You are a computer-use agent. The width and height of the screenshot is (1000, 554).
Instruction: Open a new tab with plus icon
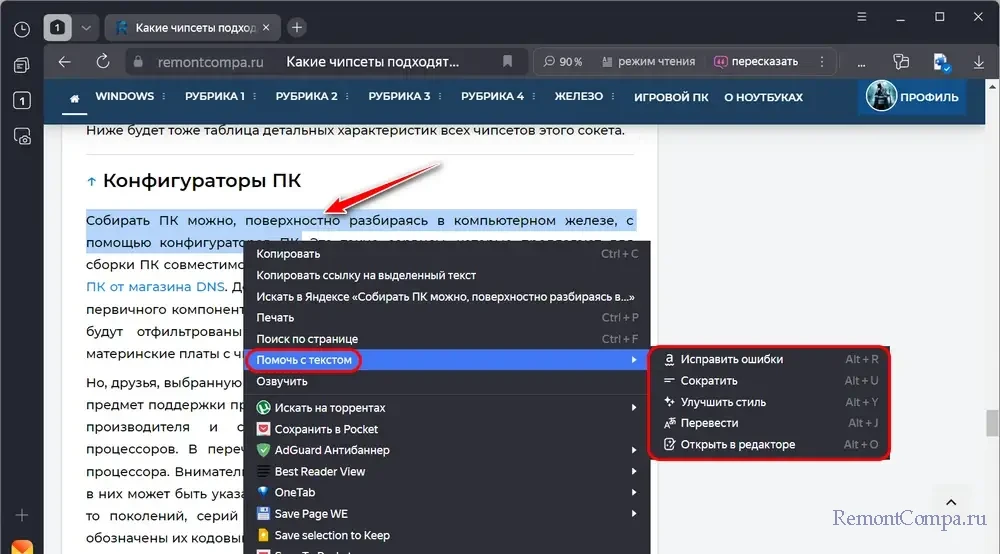pyautogui.click(x=297, y=27)
